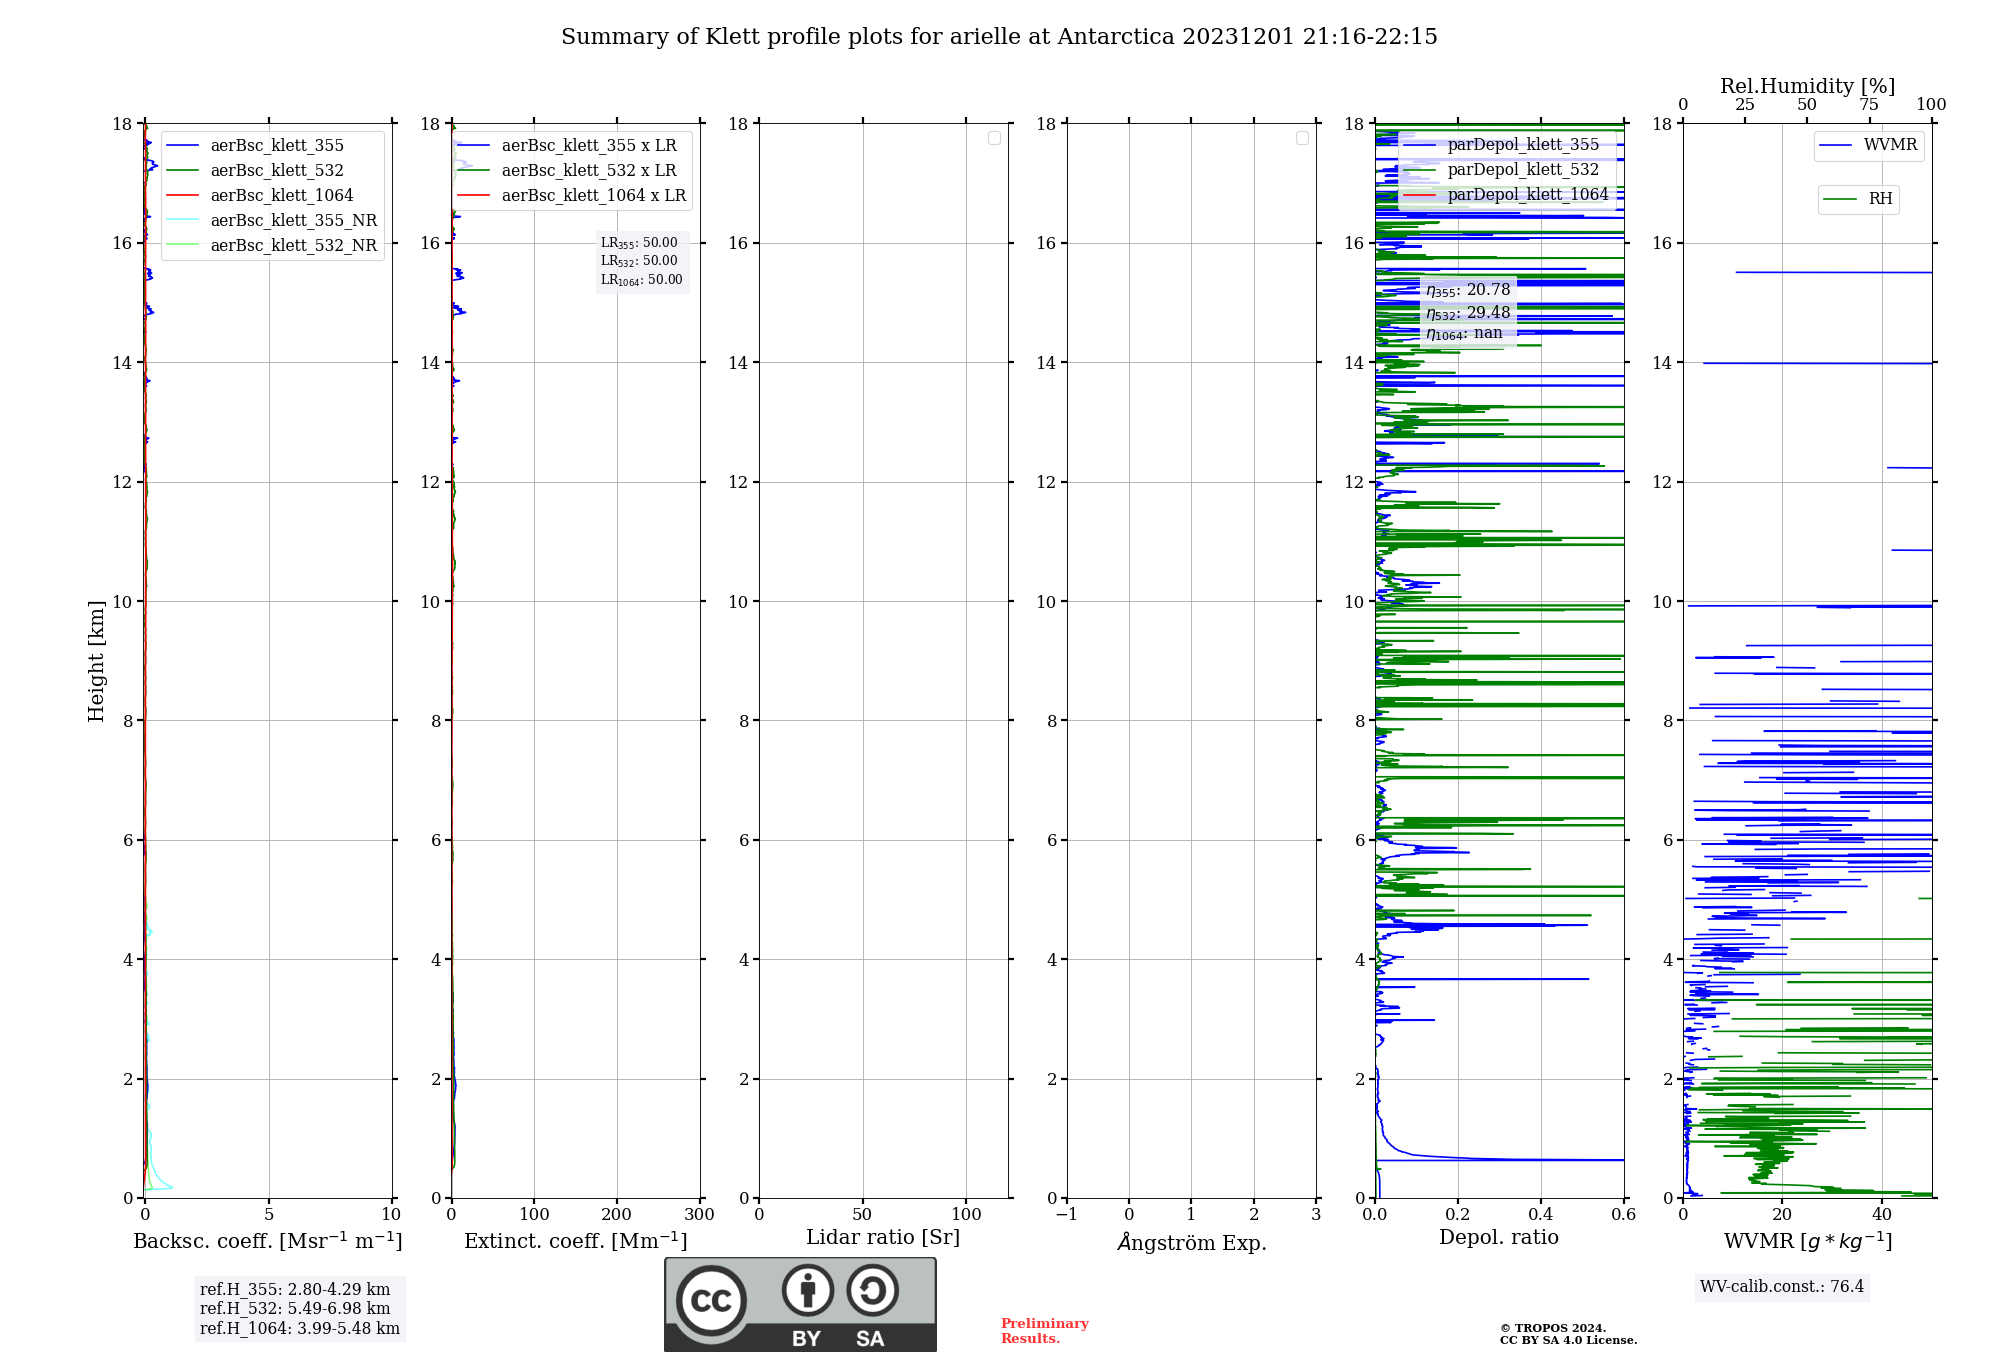Click the ref.H_355: 2.80-4.29 km text
Image resolution: width=2000 pixels, height=1360 pixels.
pyautogui.click(x=295, y=1290)
